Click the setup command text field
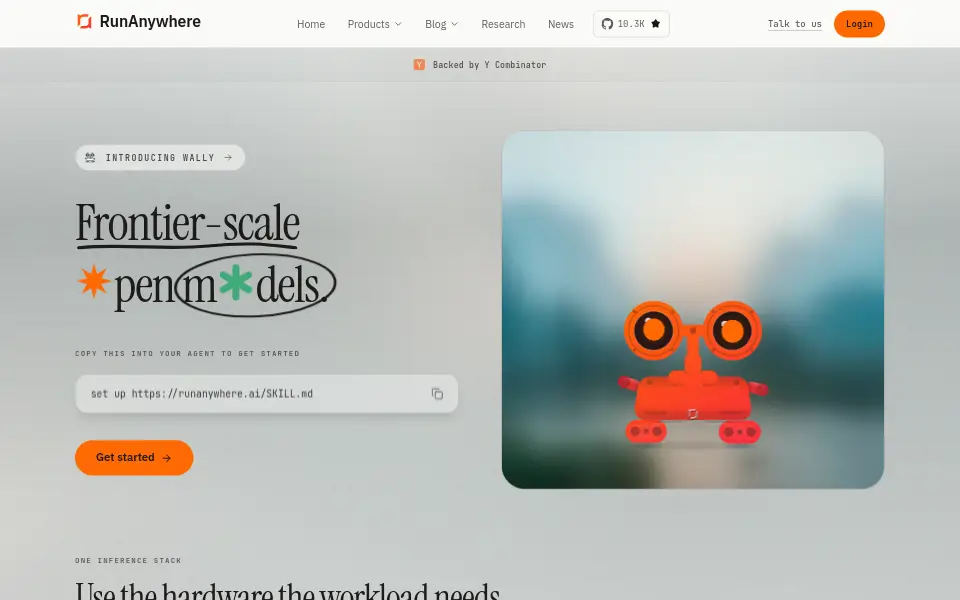Viewport: 960px width, 600px height. tap(266, 394)
